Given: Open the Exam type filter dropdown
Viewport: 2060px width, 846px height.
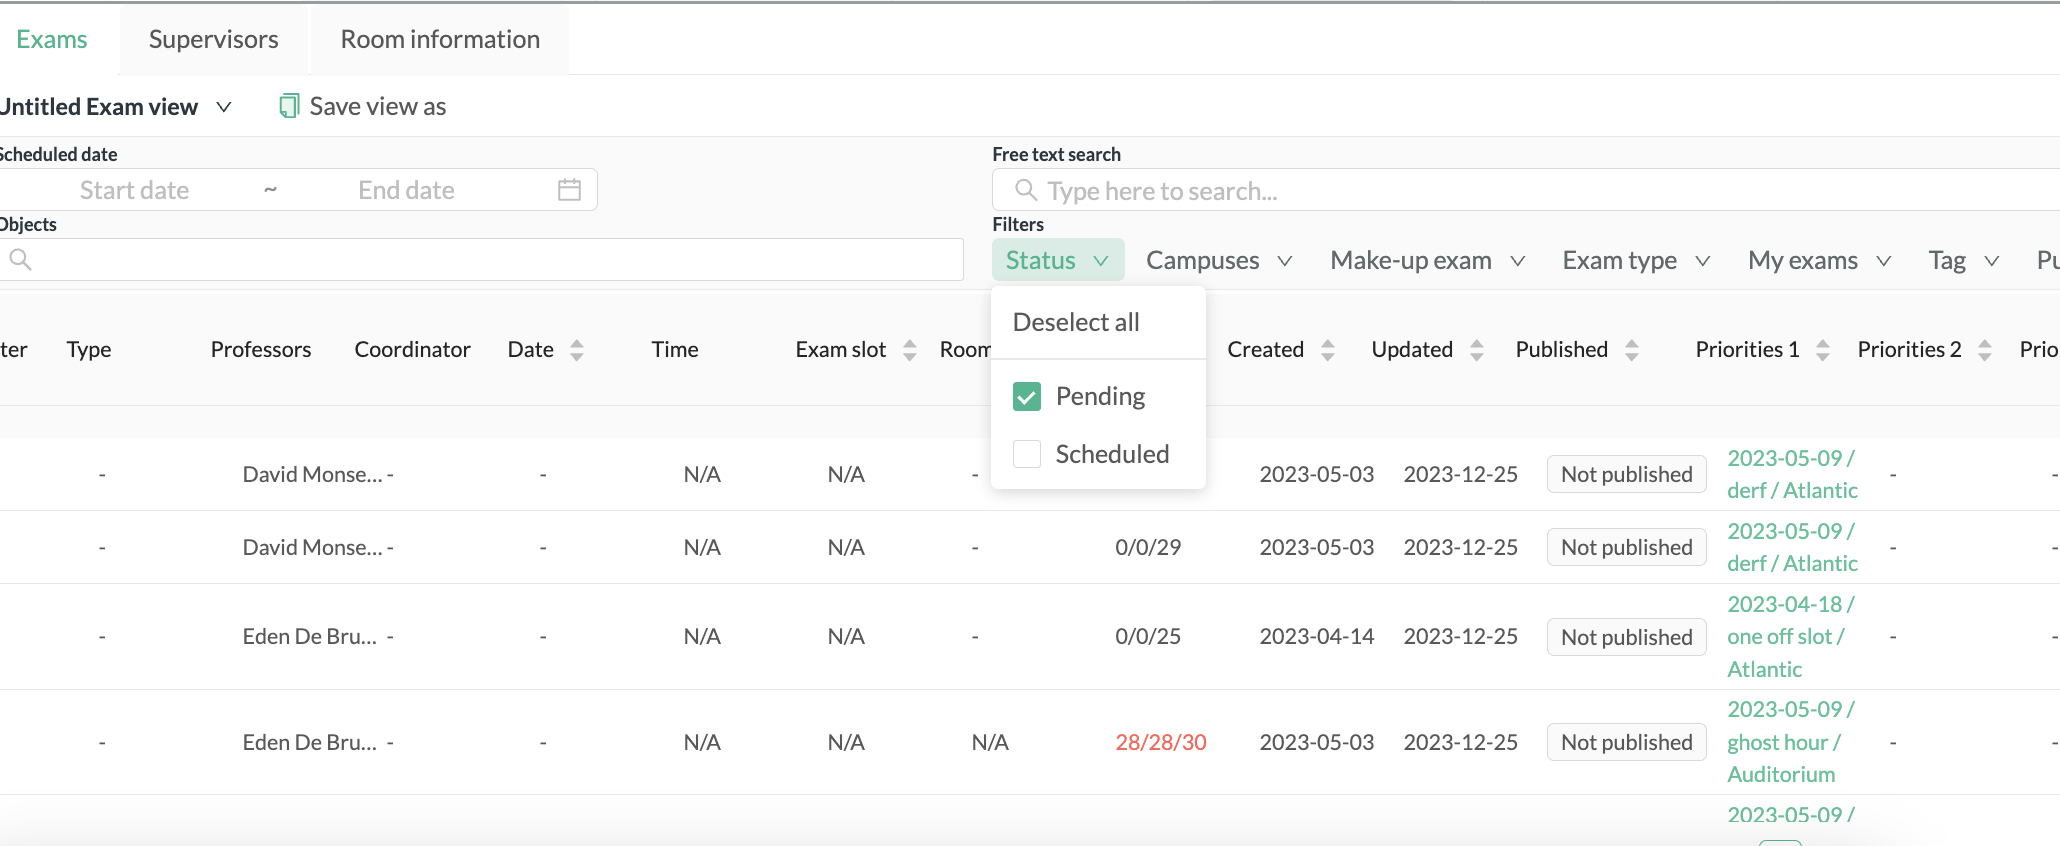Looking at the screenshot, I should (x=1636, y=260).
